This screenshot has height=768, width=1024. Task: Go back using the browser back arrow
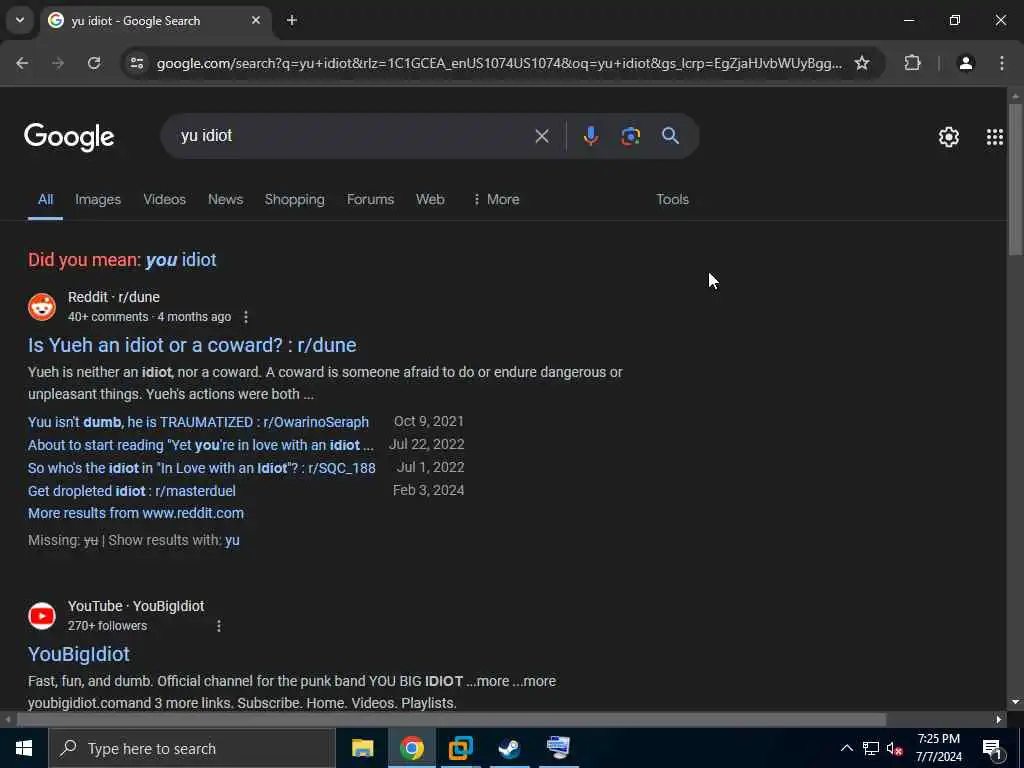(x=22, y=63)
